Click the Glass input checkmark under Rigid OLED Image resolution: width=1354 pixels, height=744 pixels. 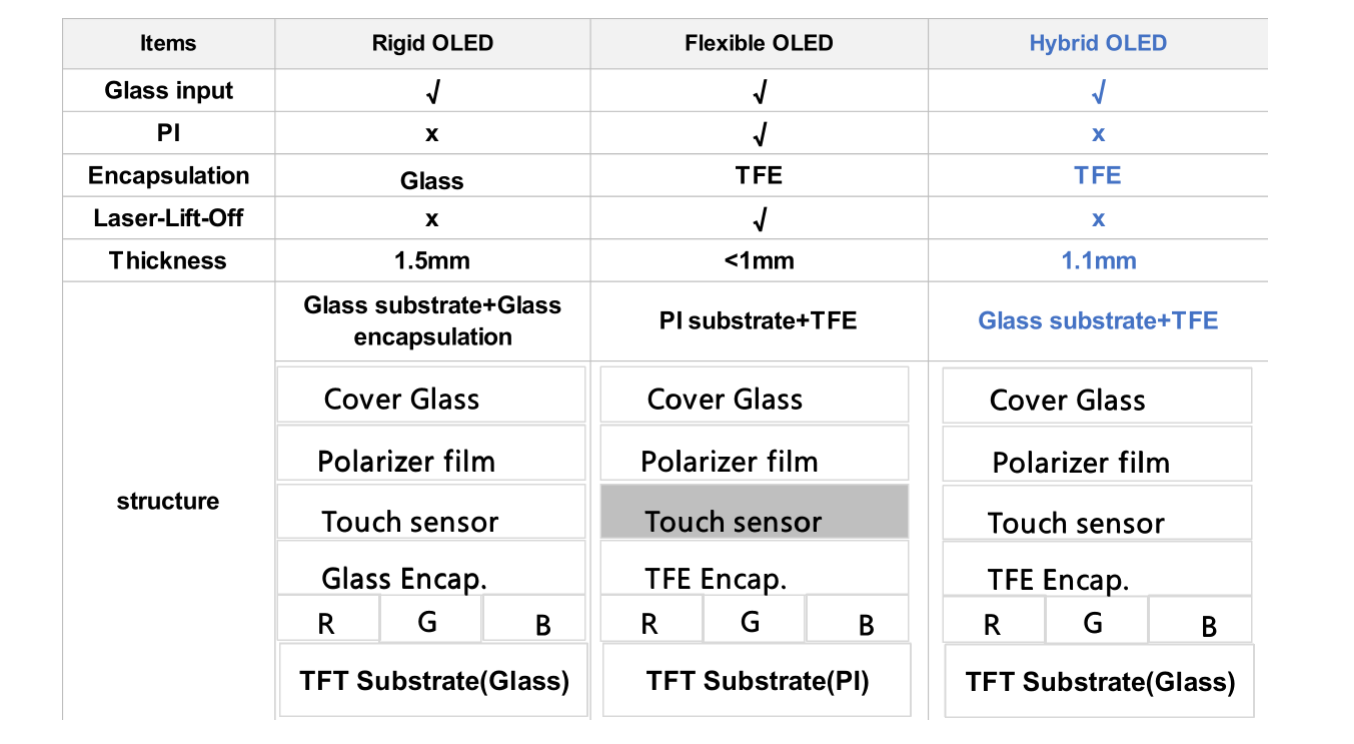[x=432, y=92]
